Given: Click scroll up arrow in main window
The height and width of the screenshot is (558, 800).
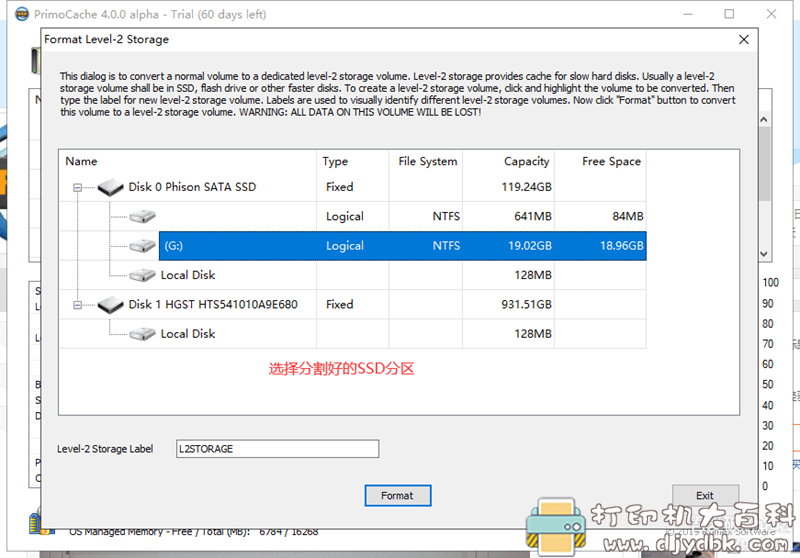Looking at the screenshot, I should pyautogui.click(x=764, y=120).
